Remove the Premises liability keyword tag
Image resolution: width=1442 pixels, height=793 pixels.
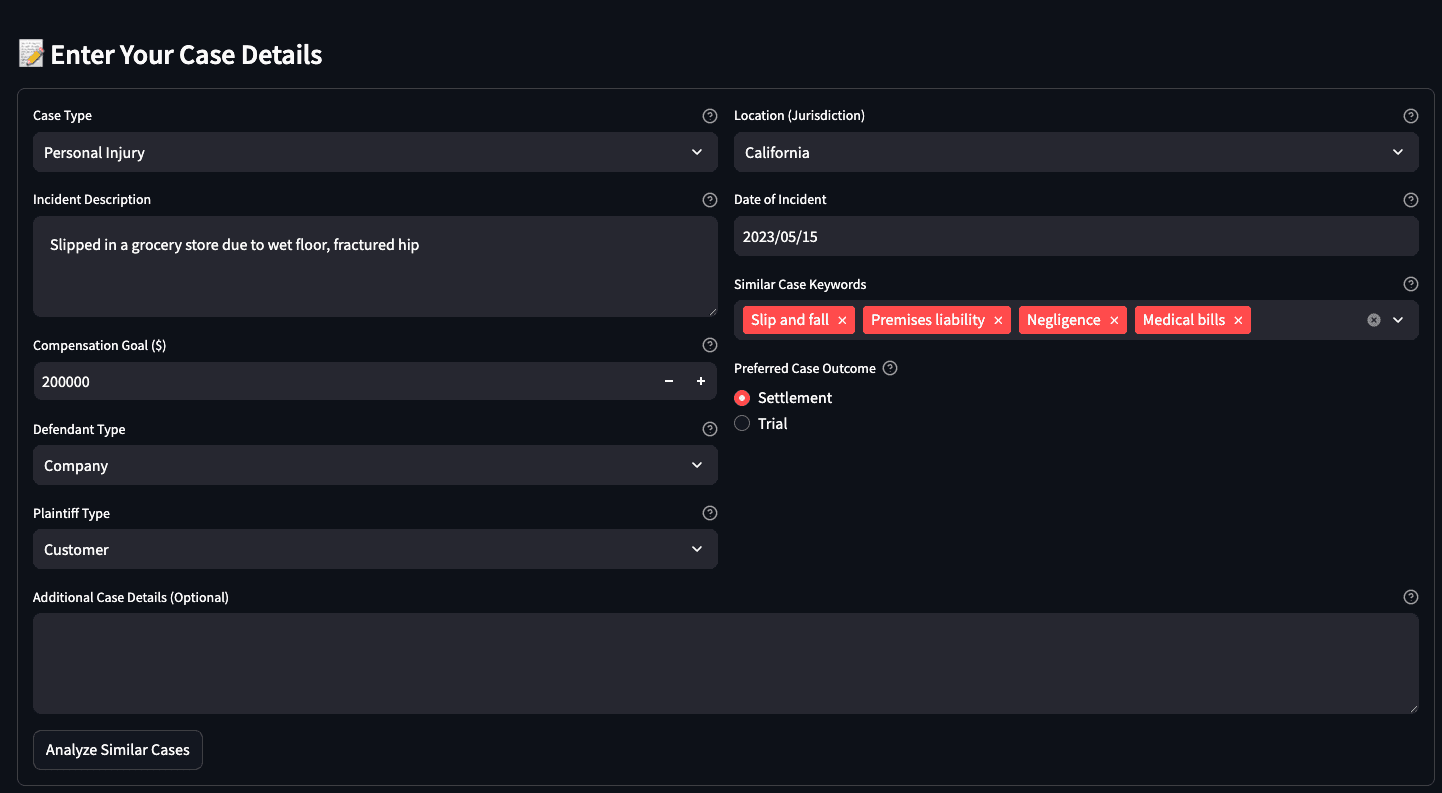[998, 320]
